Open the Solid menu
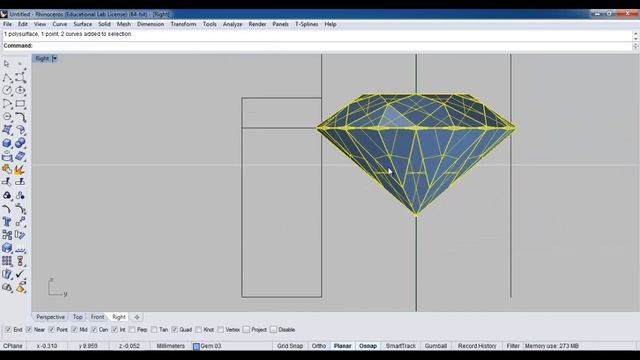The height and width of the screenshot is (360, 640). tap(104, 24)
